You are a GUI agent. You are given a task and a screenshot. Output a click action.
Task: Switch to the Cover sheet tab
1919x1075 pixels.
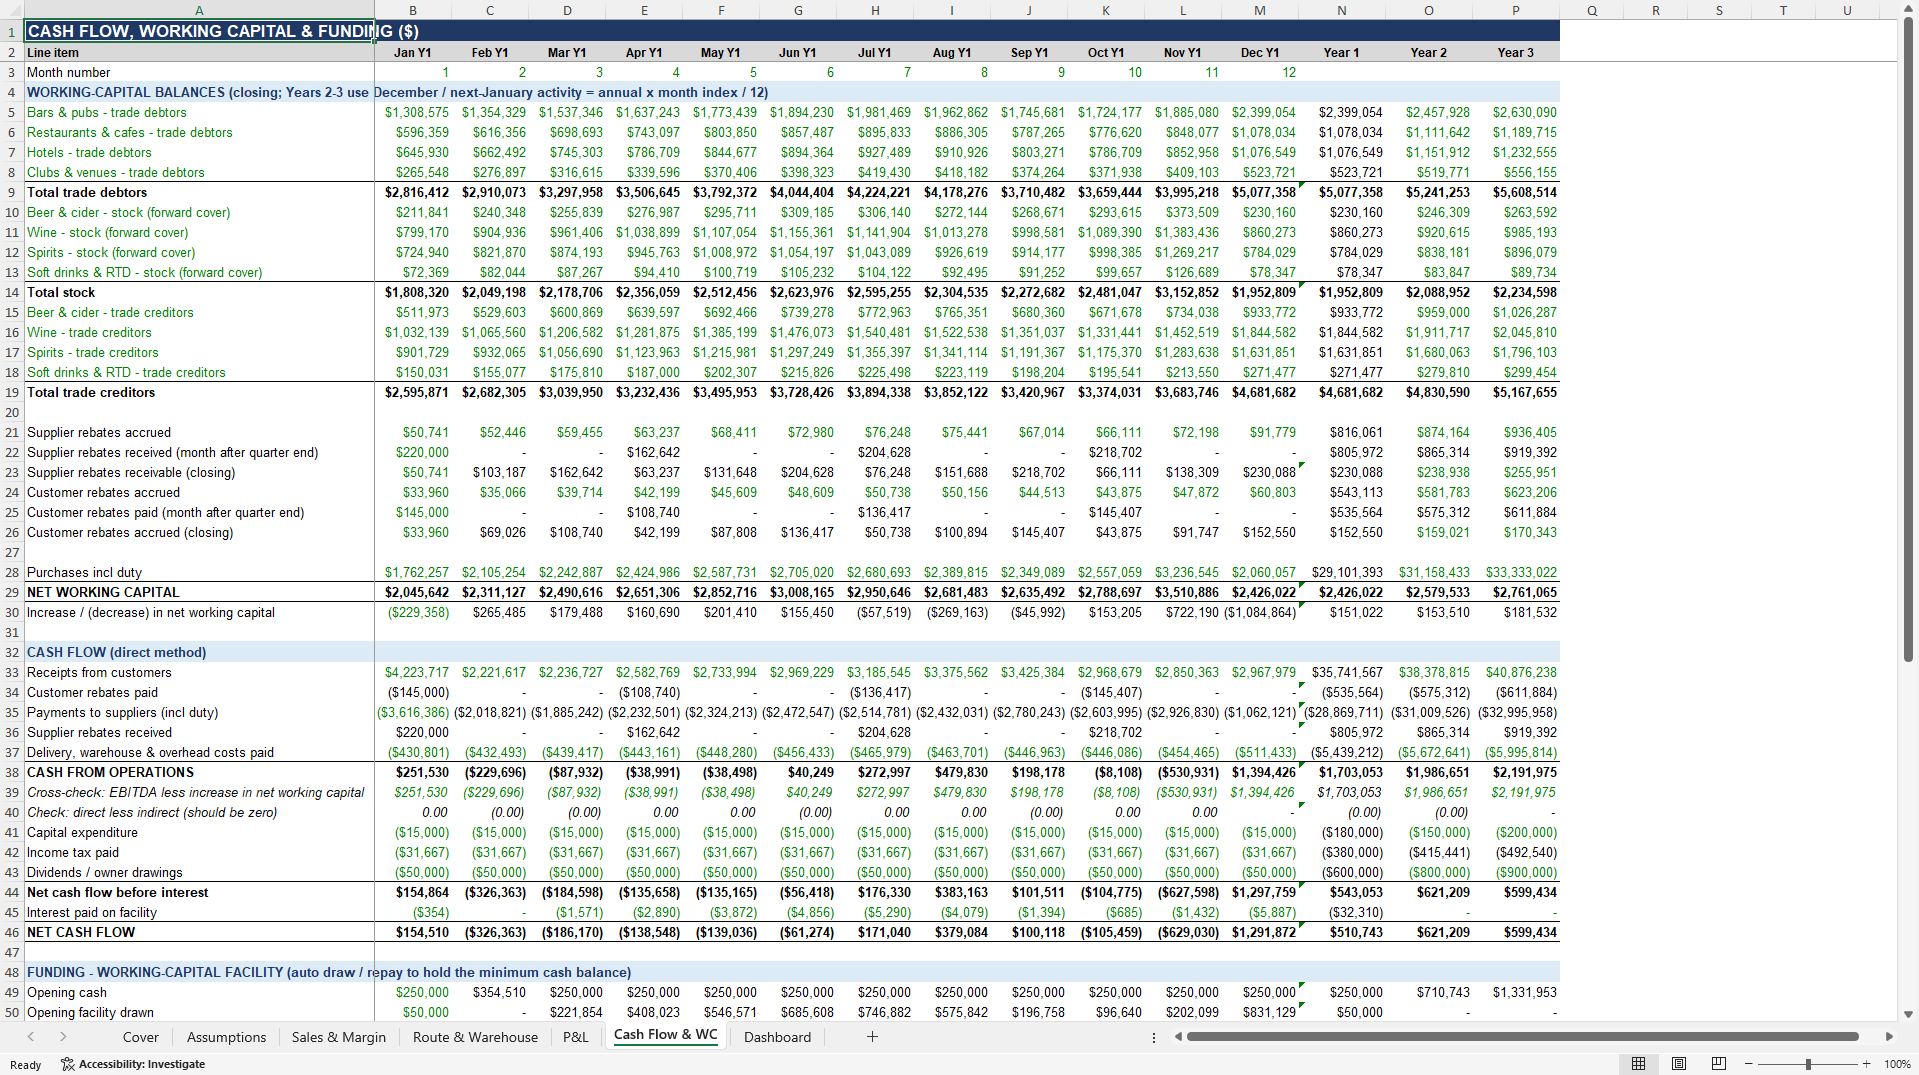click(140, 1037)
